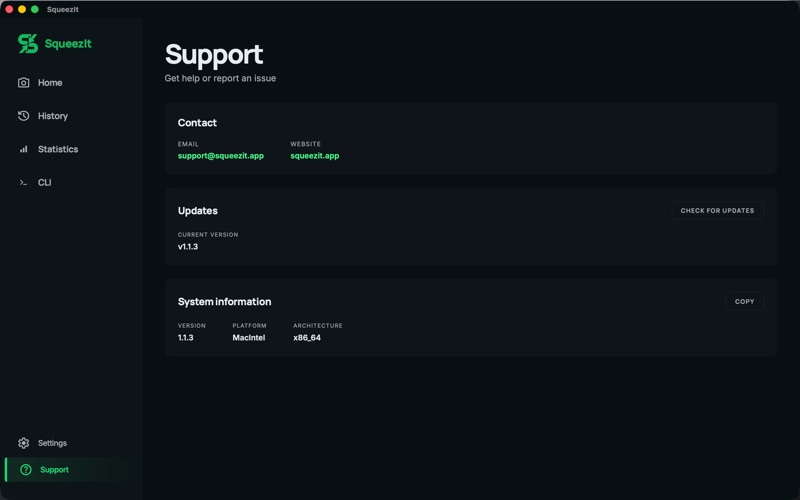Click the 1.1.3 version value under System information
Image resolution: width=800 pixels, height=500 pixels.
(x=186, y=337)
